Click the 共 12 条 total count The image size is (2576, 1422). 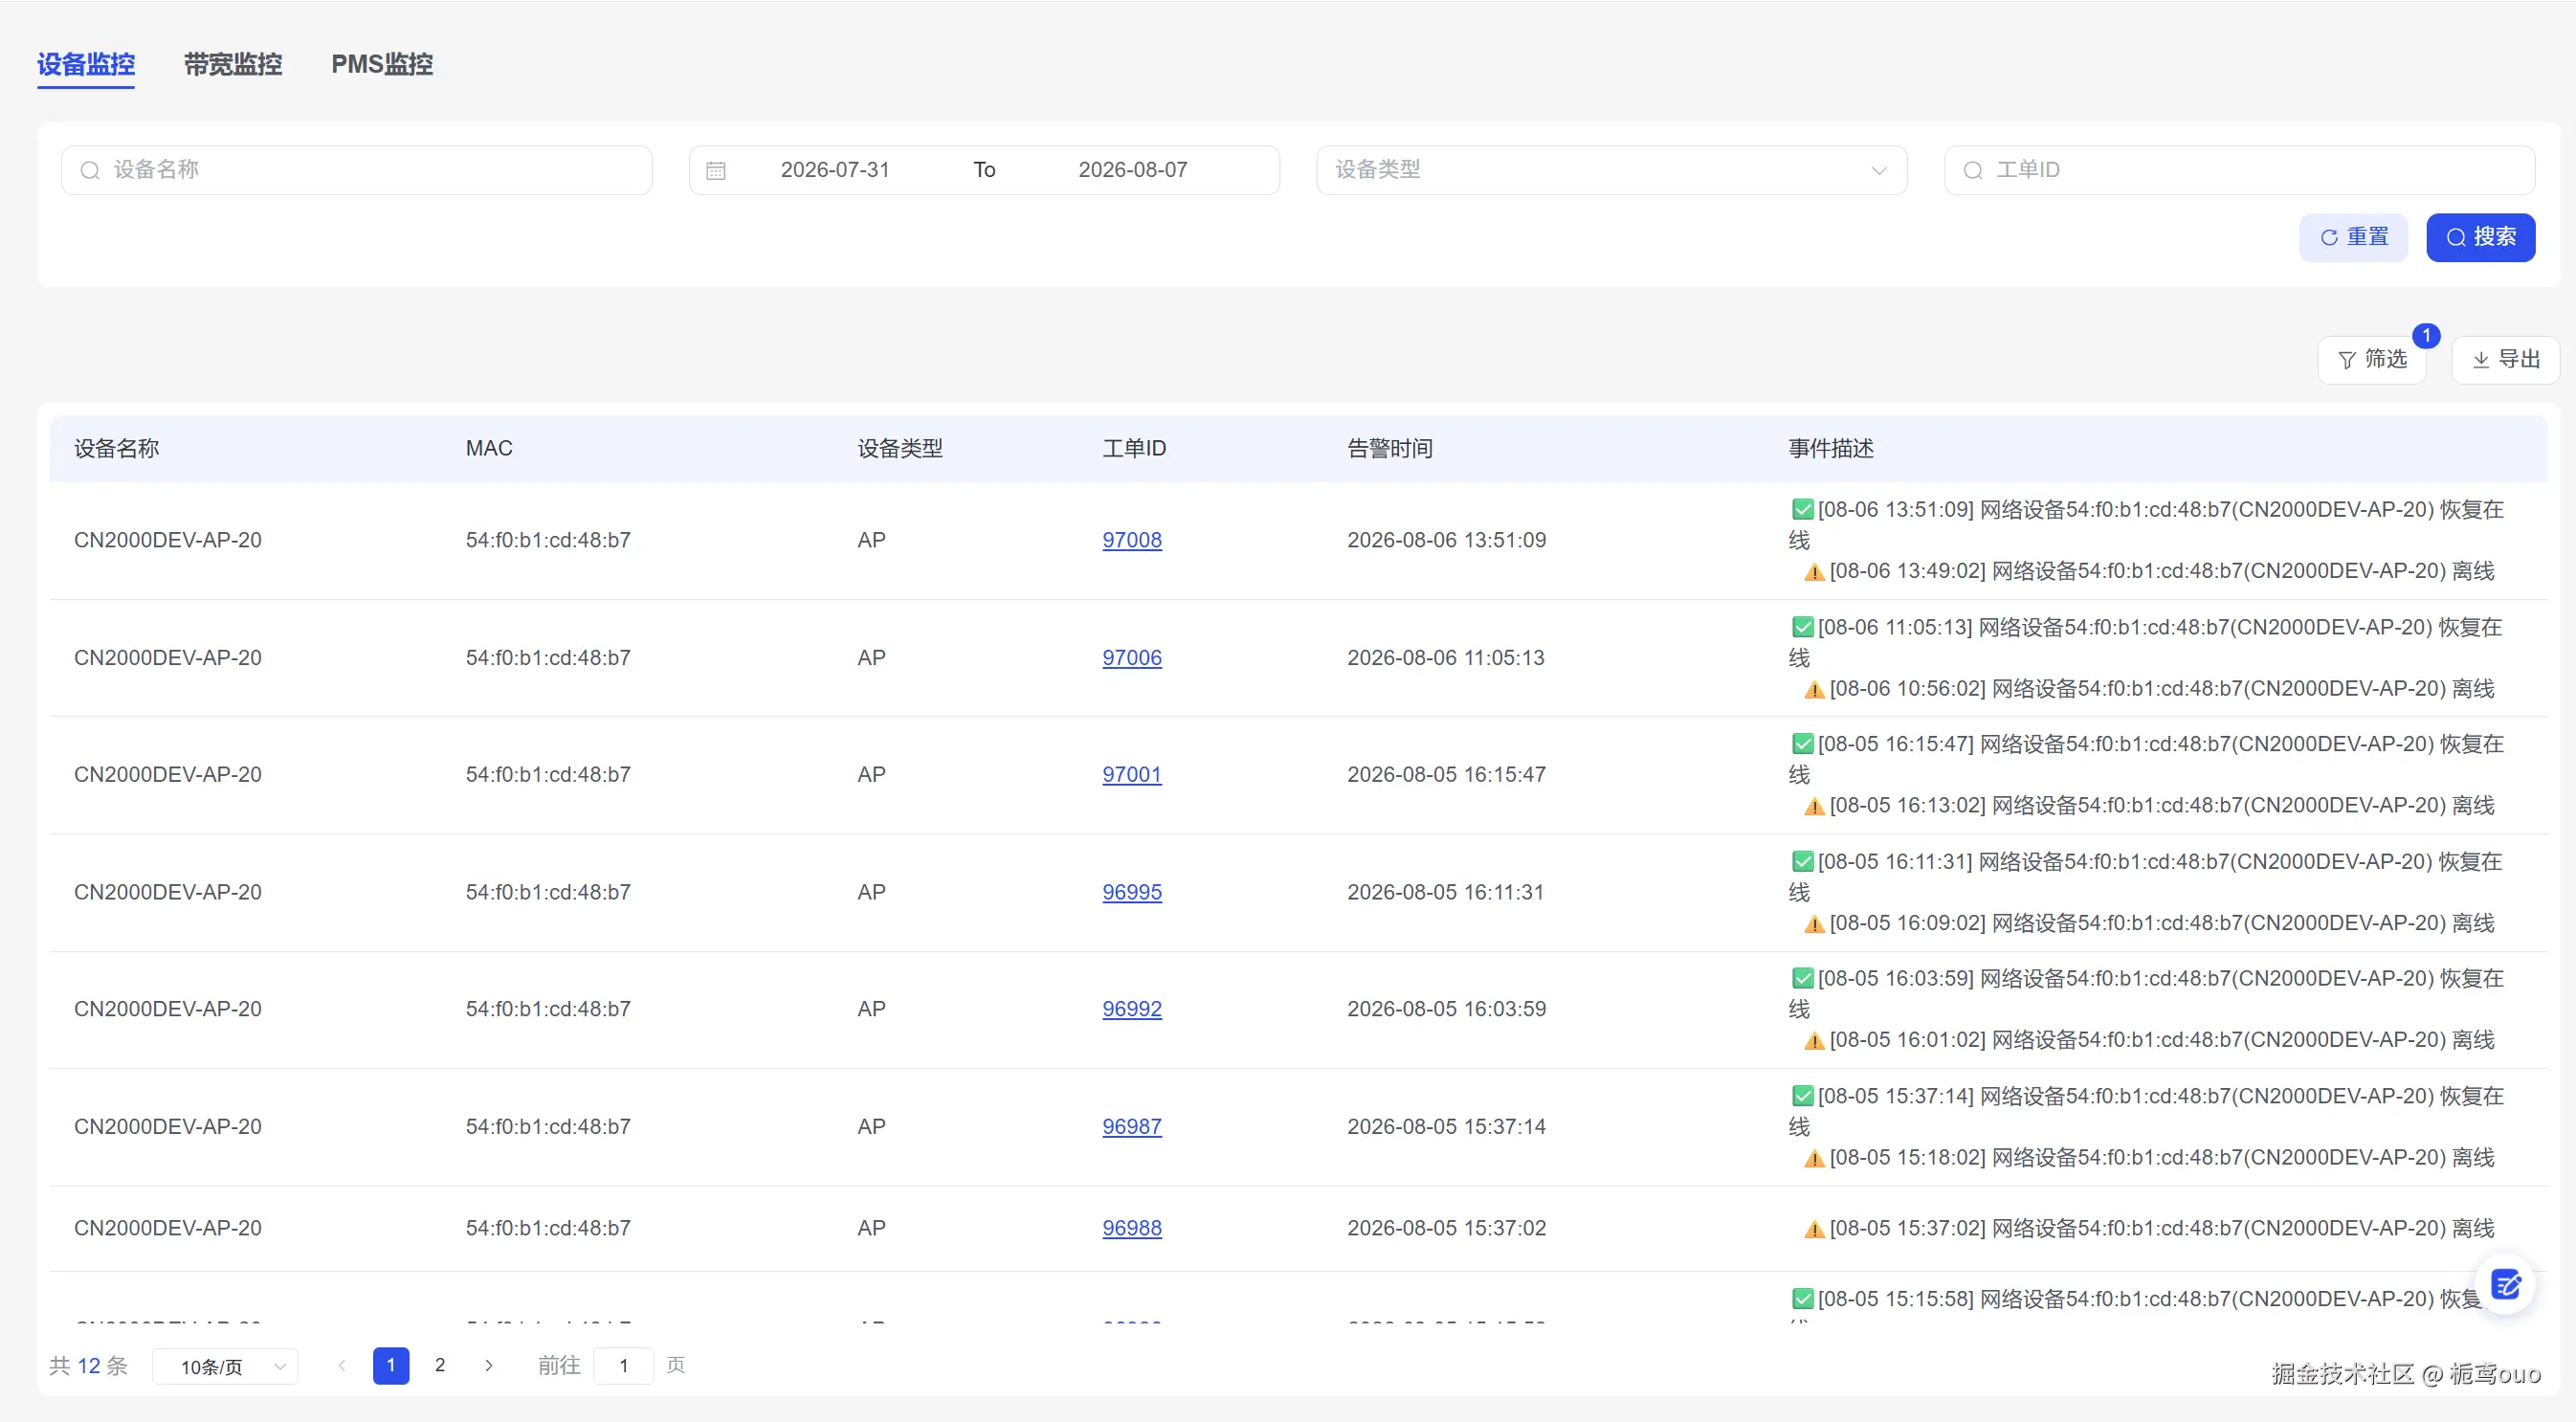tap(89, 1366)
